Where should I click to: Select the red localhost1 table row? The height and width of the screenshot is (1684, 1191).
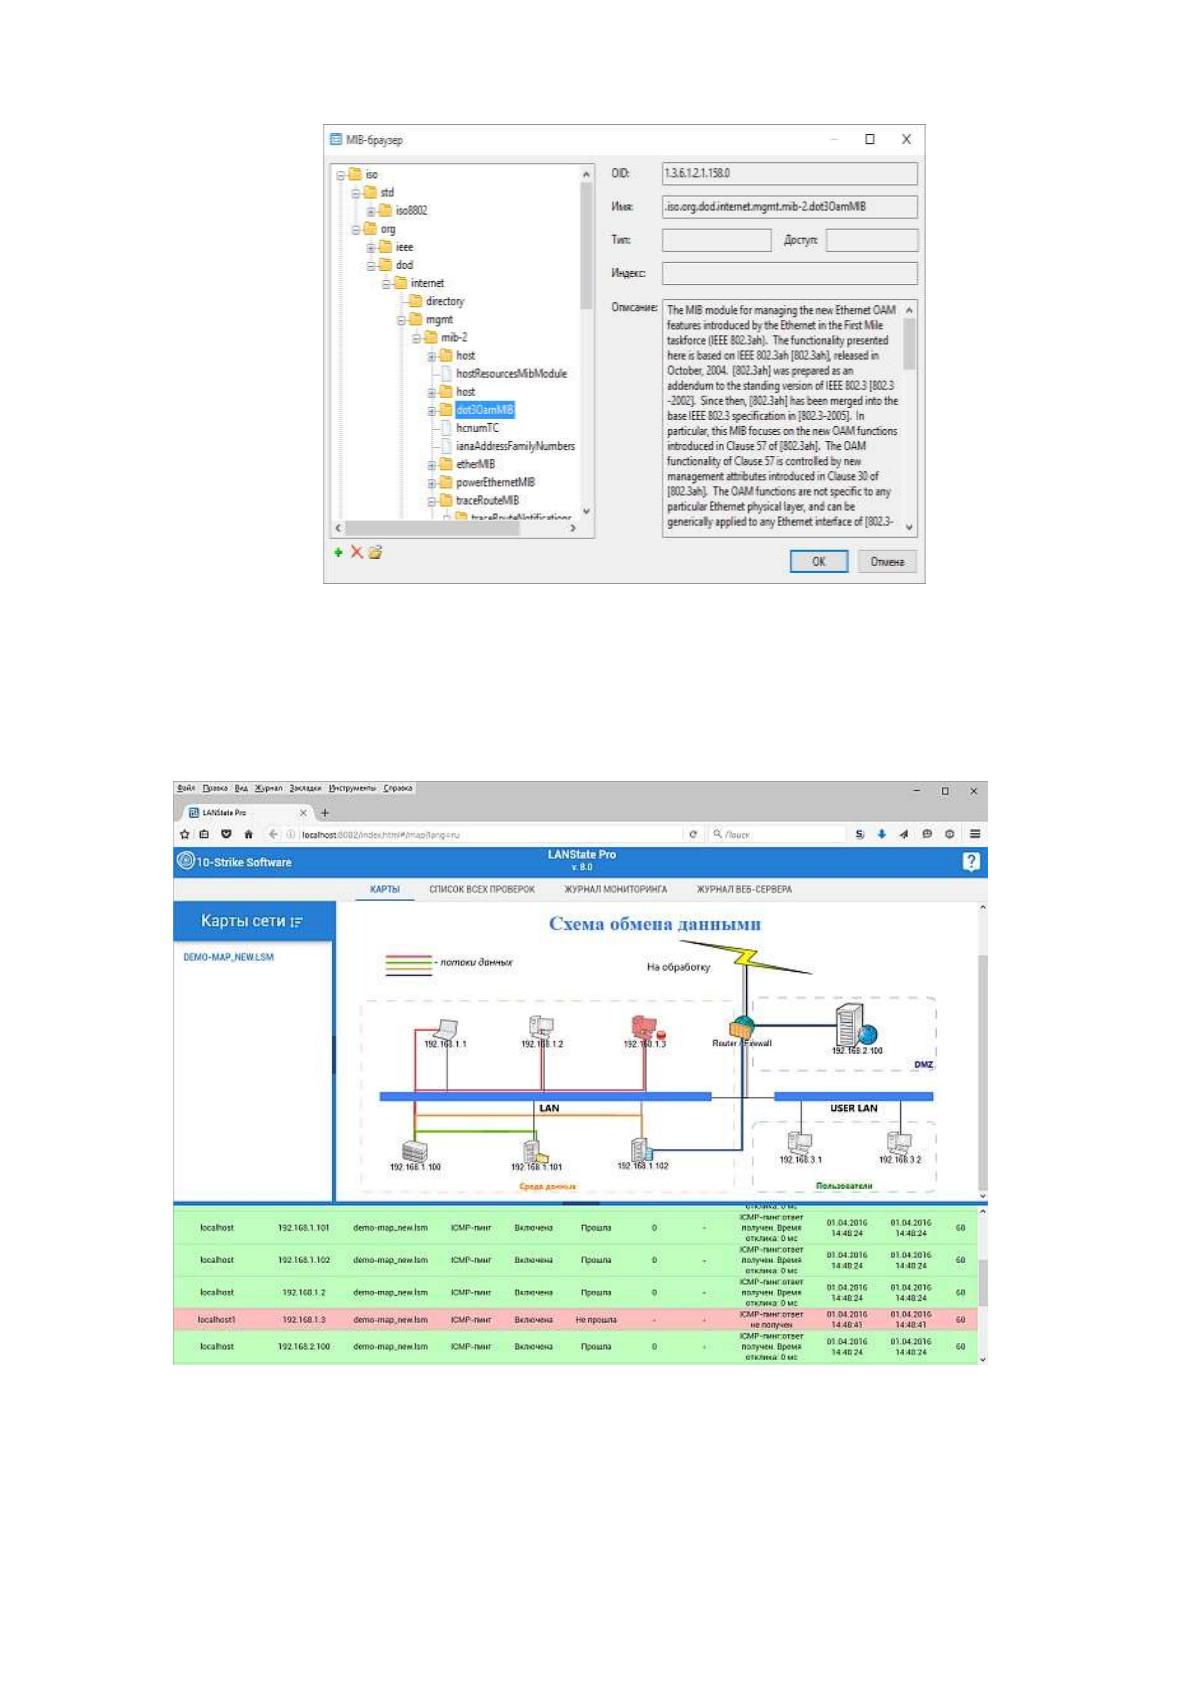point(575,1319)
